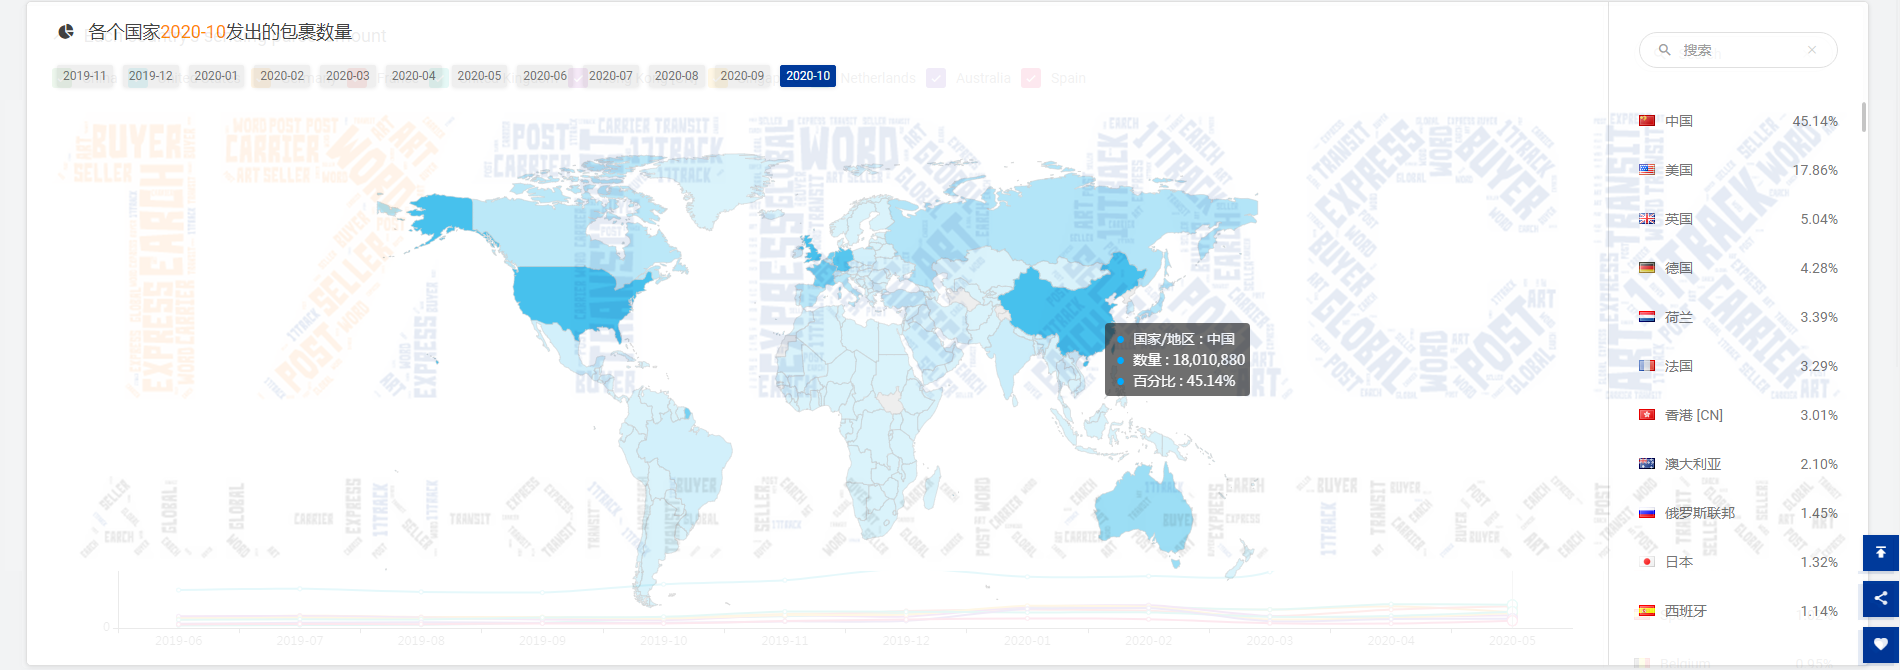Image resolution: width=1900 pixels, height=670 pixels.
Task: Click the magnifier icon in the search box
Action: tap(1664, 50)
